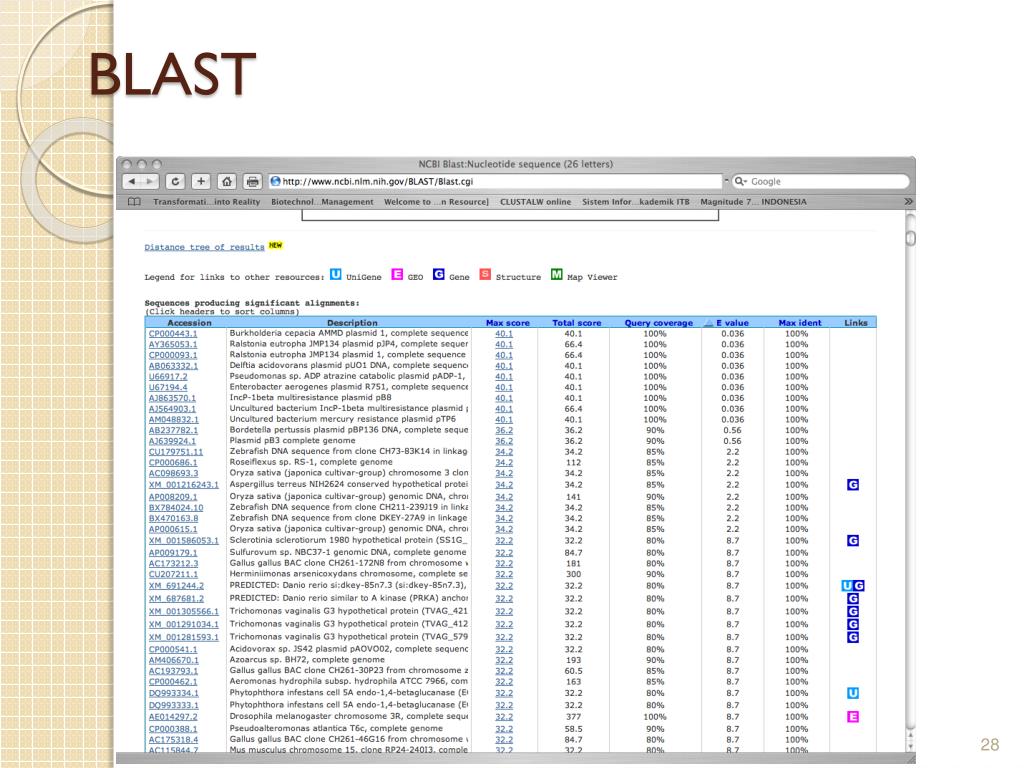The image size is (1024, 768).
Task: Click the GEO E icon in the legend
Action: pyautogui.click(x=397, y=274)
